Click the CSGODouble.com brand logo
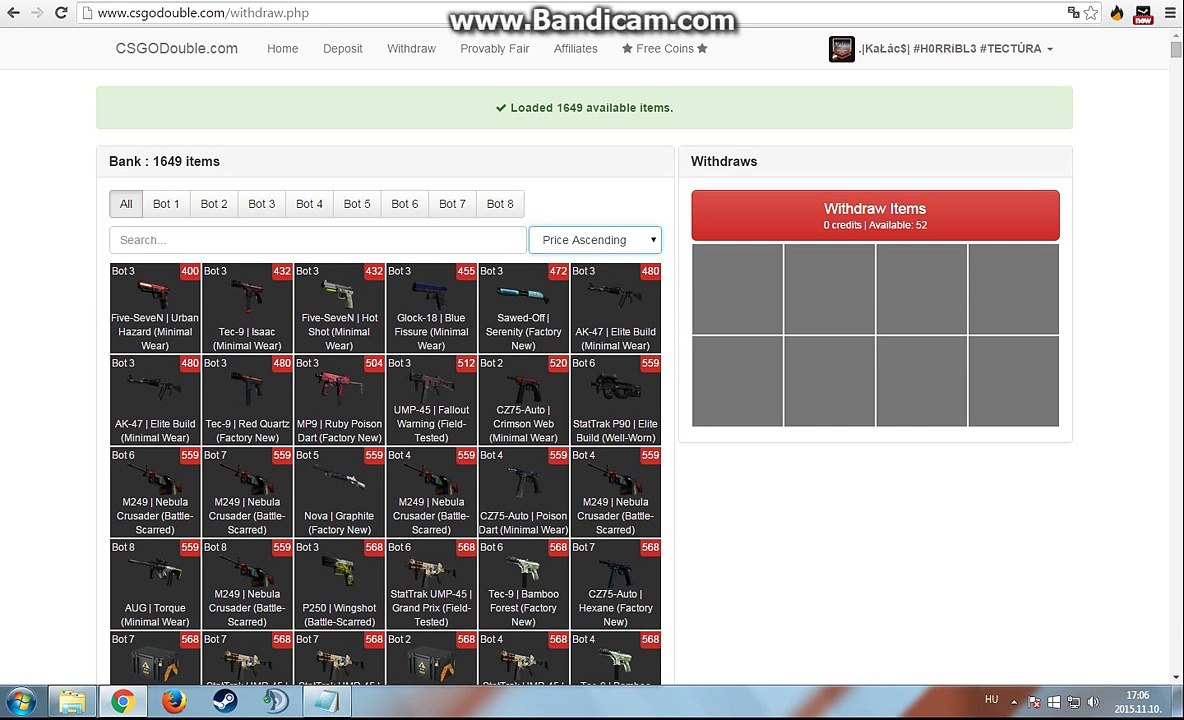The height and width of the screenshot is (720, 1184). [x=177, y=48]
